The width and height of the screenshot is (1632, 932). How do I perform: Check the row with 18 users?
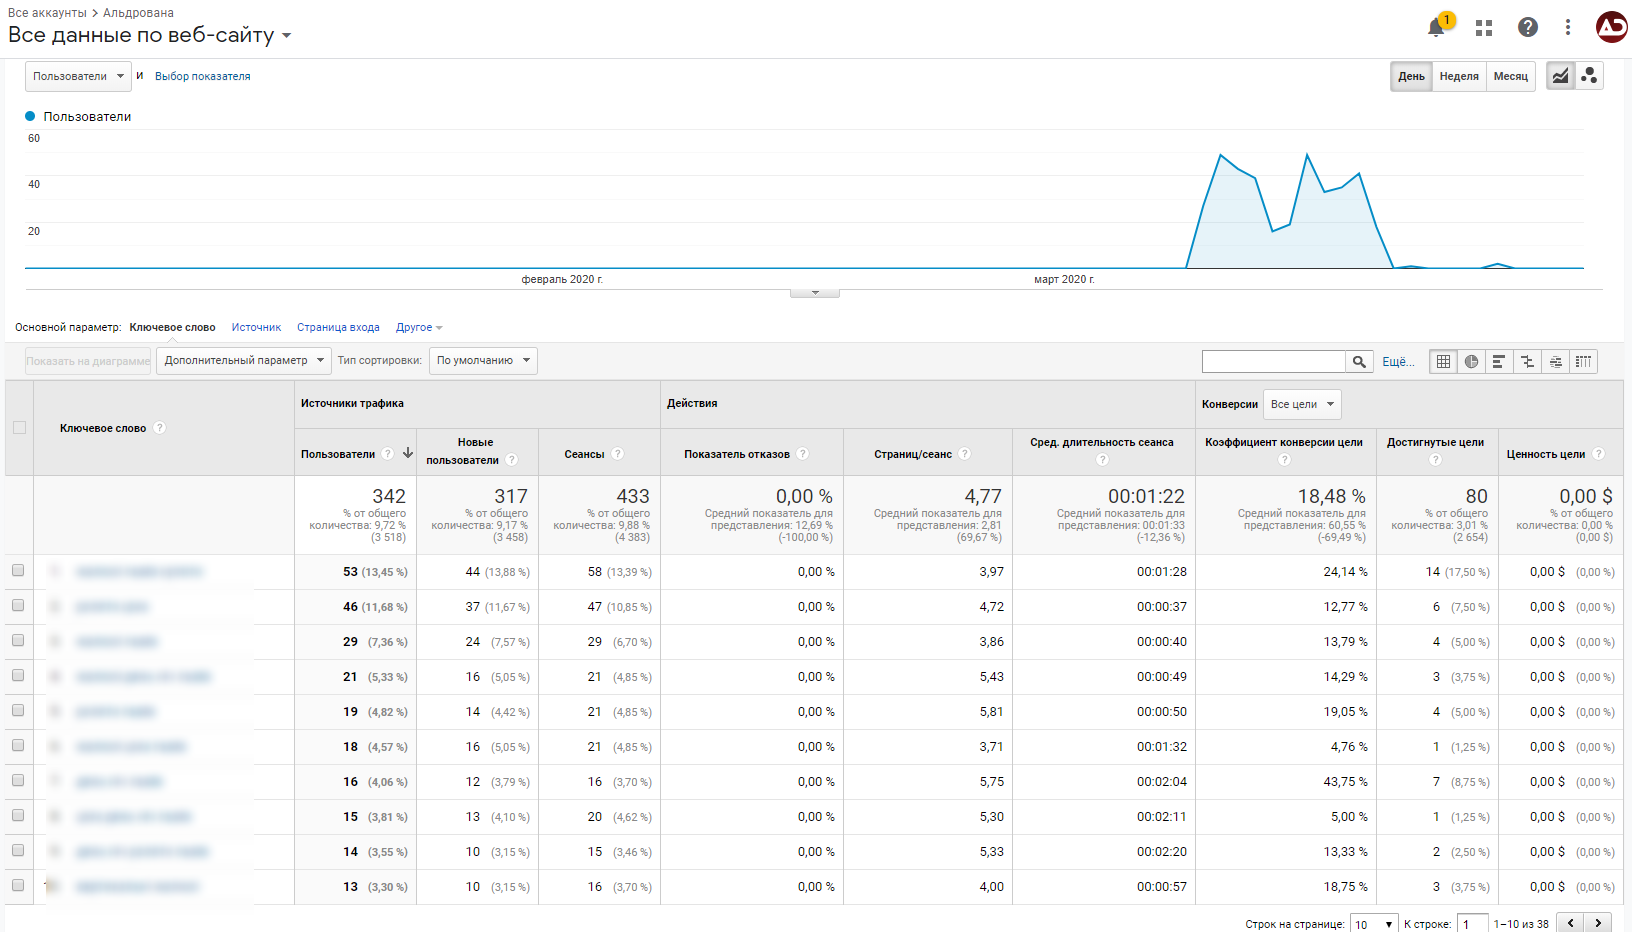18,745
